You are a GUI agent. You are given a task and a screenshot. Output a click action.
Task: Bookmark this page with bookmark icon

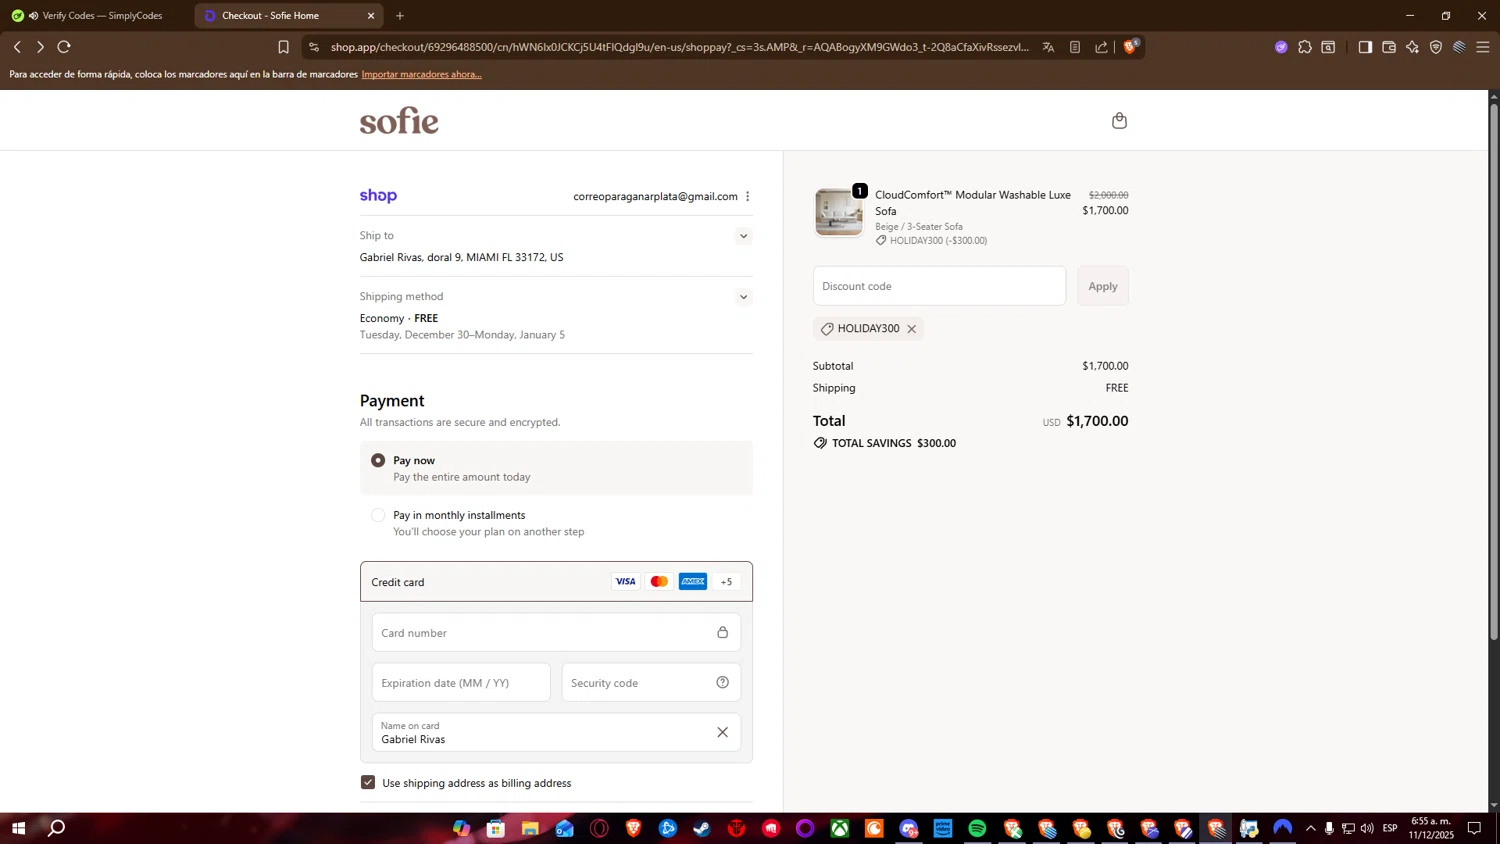[283, 47]
